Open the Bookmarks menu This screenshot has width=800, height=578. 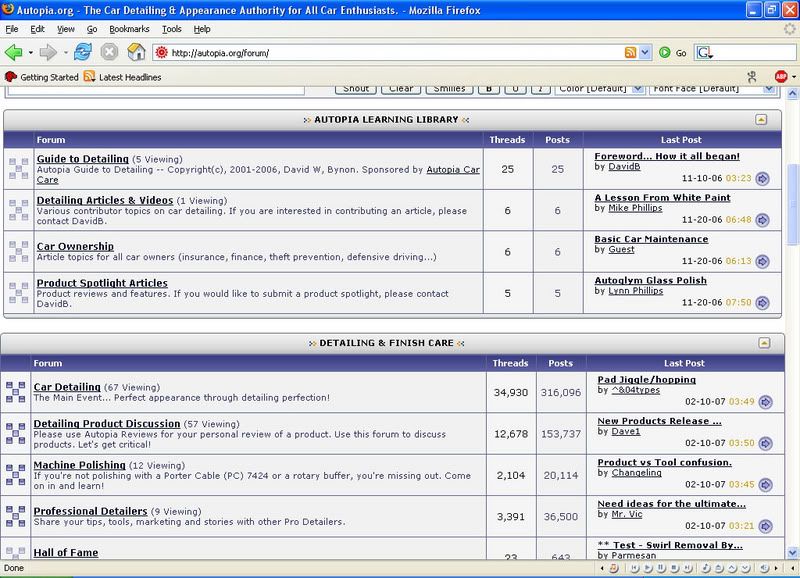(129, 29)
